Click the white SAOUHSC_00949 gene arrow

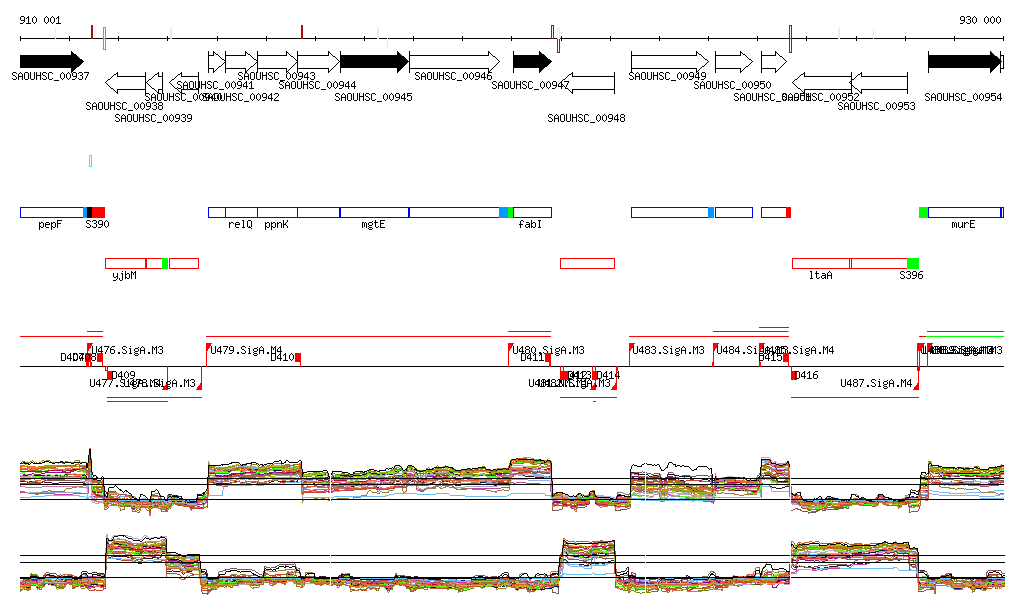(x=670, y=62)
